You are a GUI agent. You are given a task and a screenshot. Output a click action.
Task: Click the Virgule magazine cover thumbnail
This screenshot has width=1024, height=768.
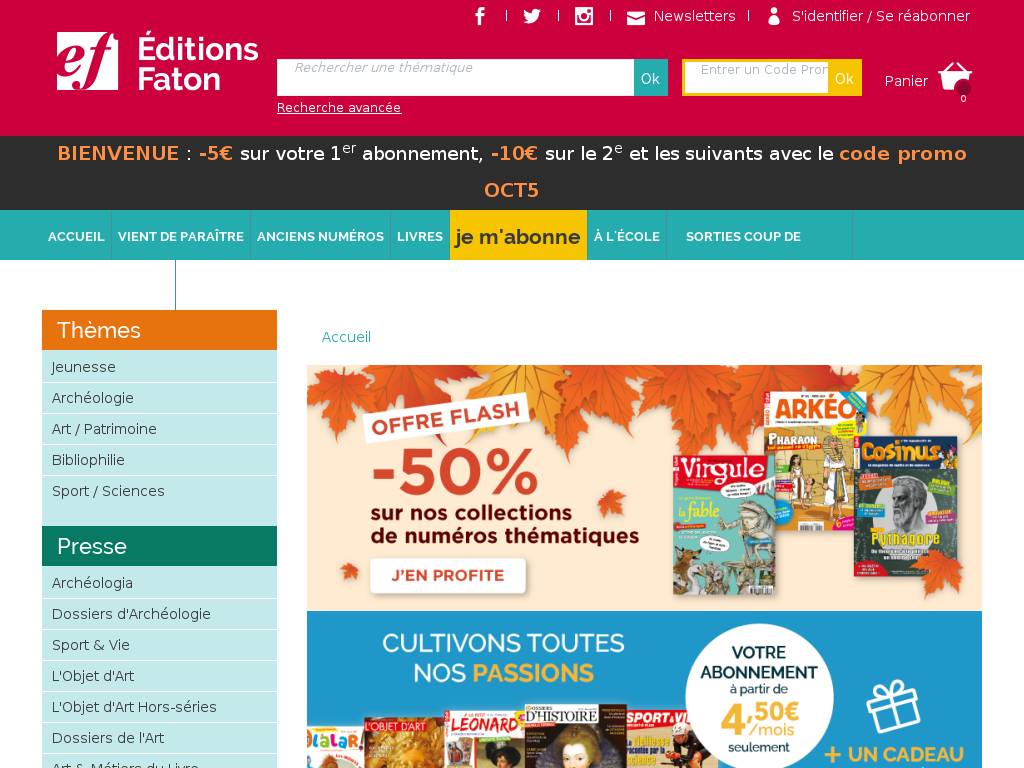724,524
